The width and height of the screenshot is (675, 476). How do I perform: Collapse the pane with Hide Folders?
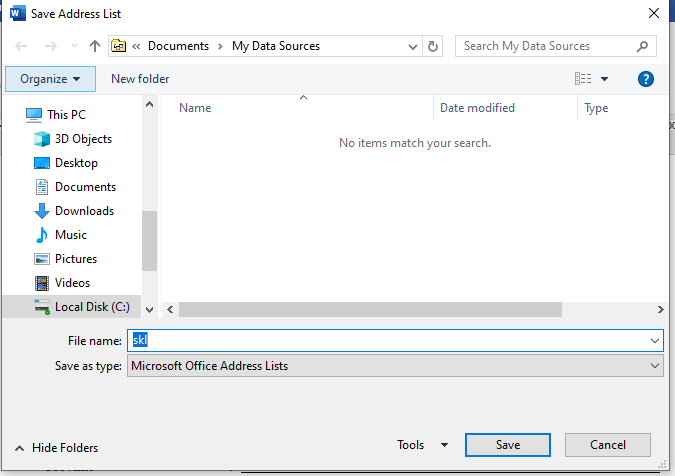[x=57, y=448]
